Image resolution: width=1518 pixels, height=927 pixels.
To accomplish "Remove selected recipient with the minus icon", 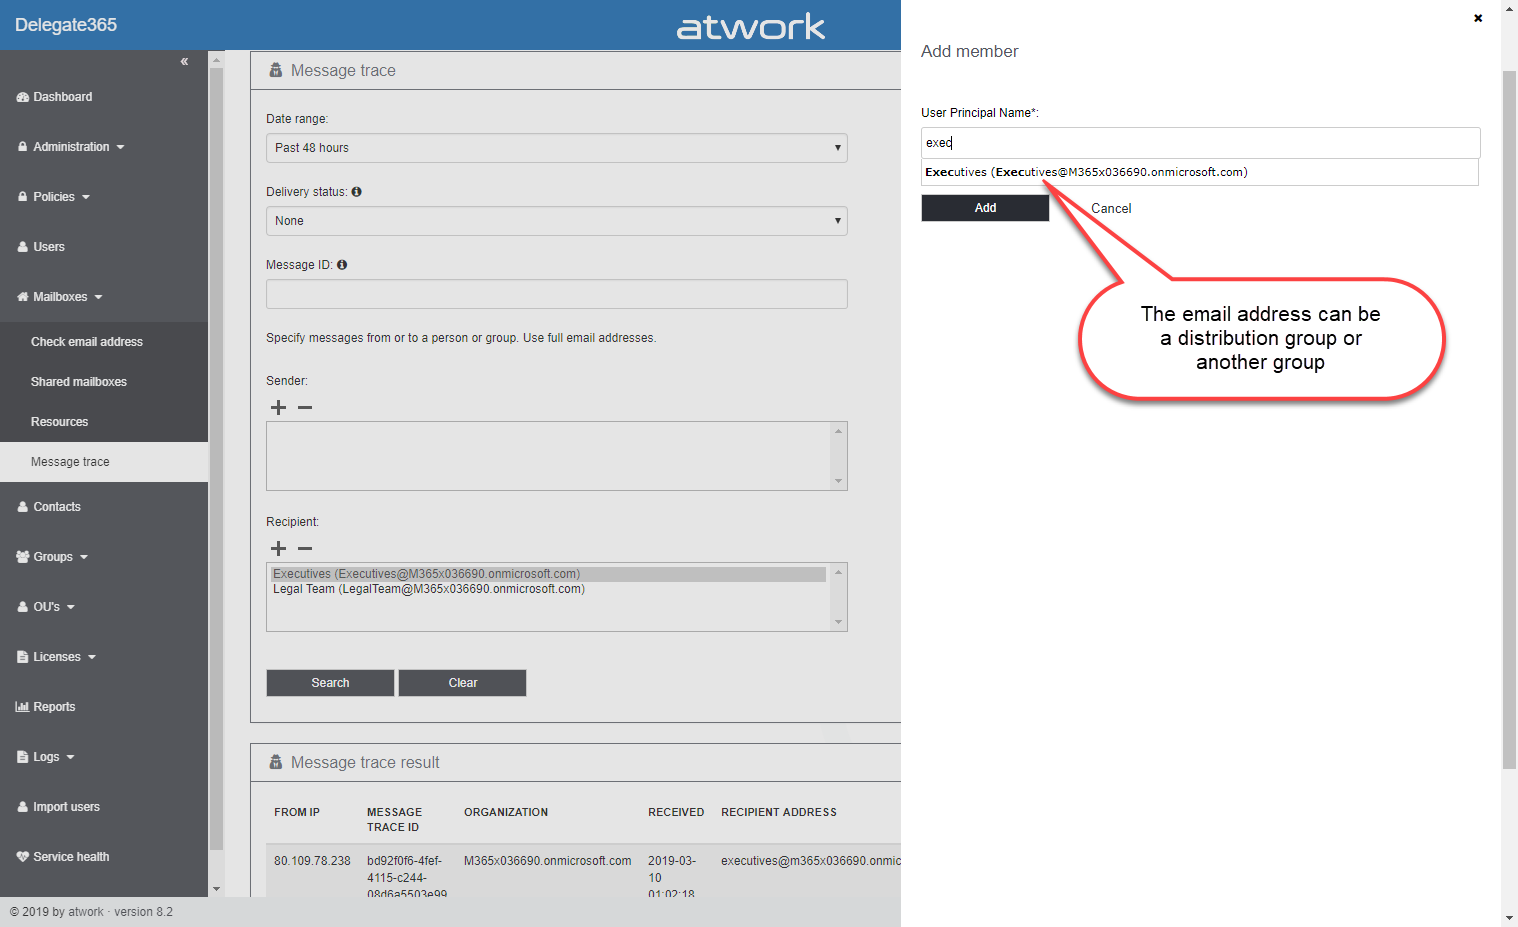I will point(305,548).
